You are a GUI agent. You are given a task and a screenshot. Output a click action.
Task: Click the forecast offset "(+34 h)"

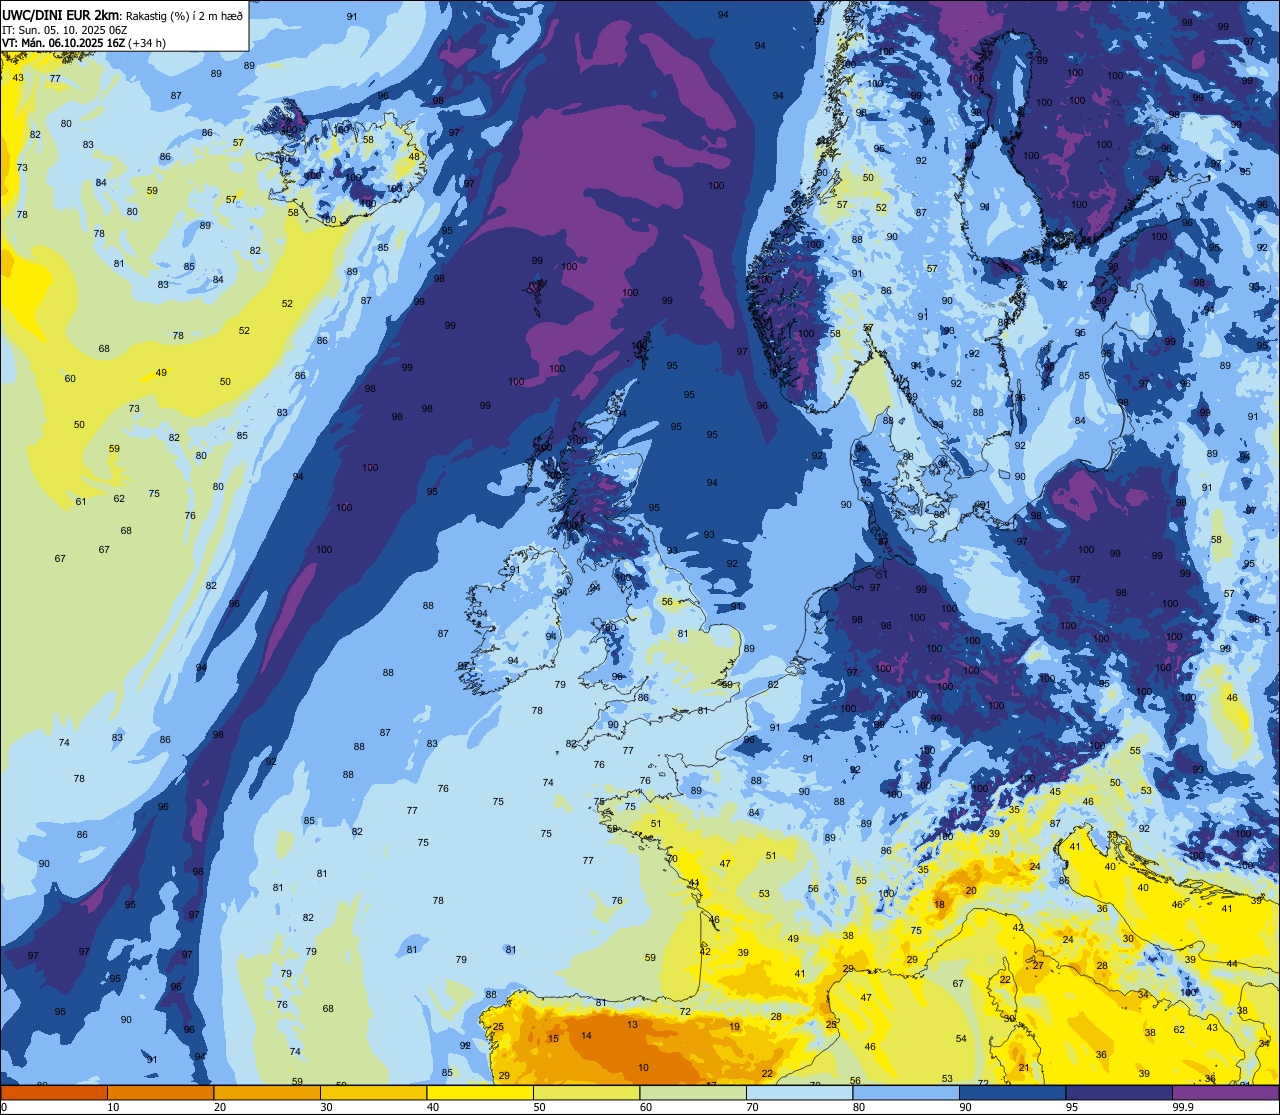tap(146, 43)
